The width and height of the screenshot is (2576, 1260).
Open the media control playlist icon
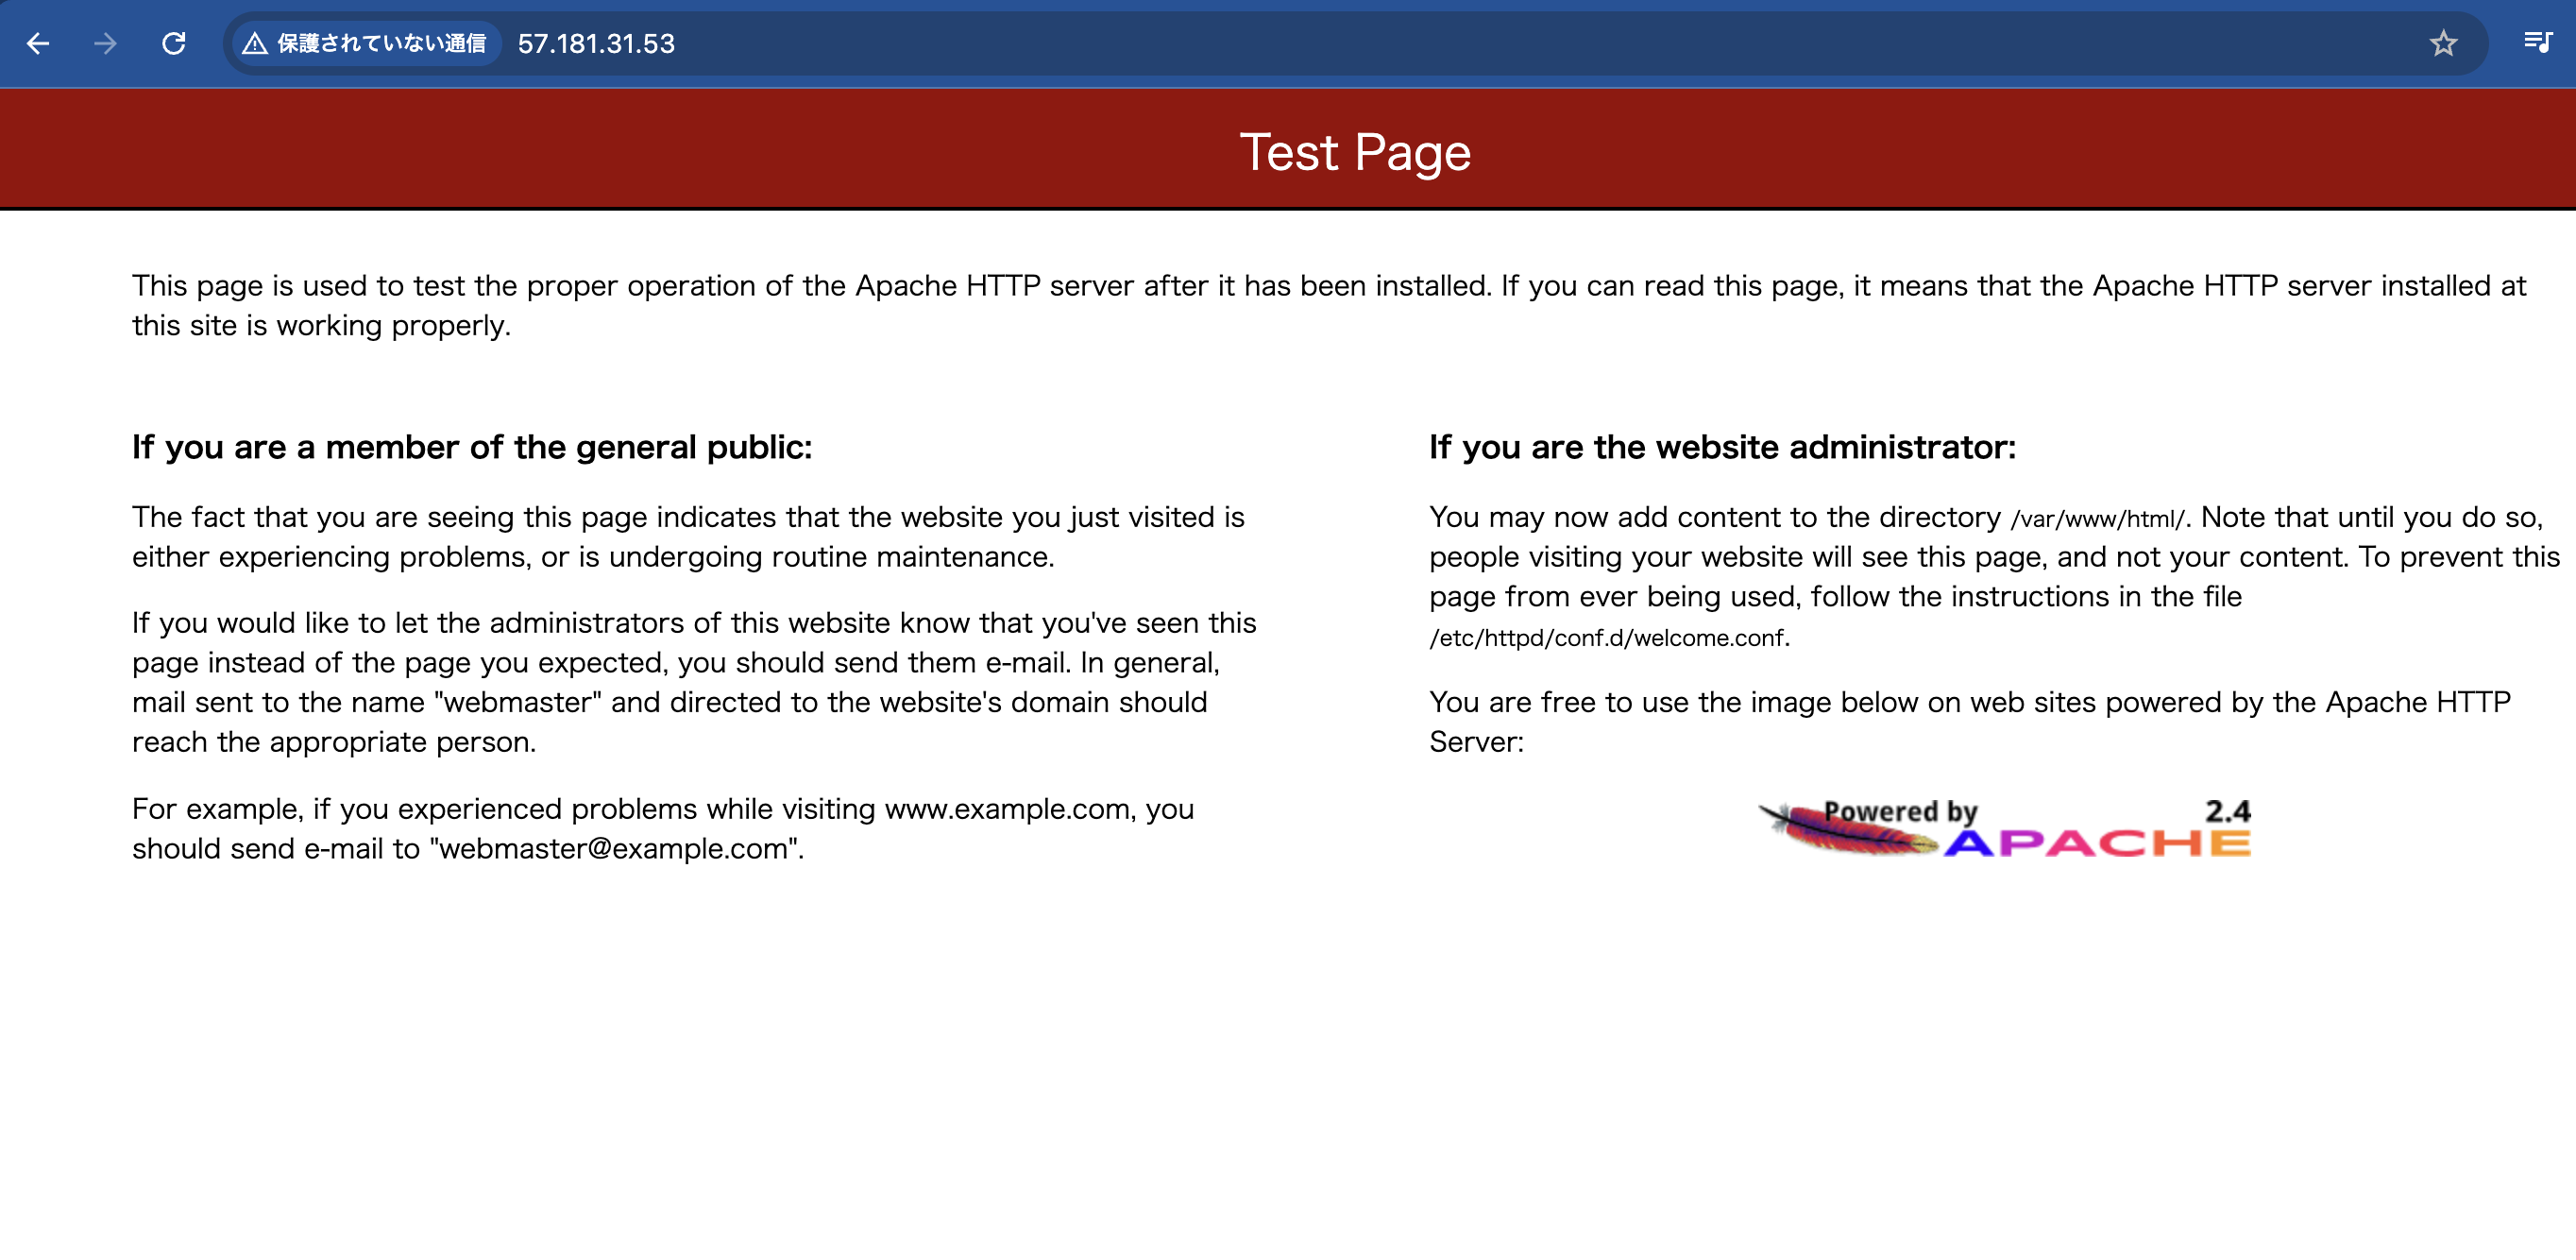coord(2537,44)
